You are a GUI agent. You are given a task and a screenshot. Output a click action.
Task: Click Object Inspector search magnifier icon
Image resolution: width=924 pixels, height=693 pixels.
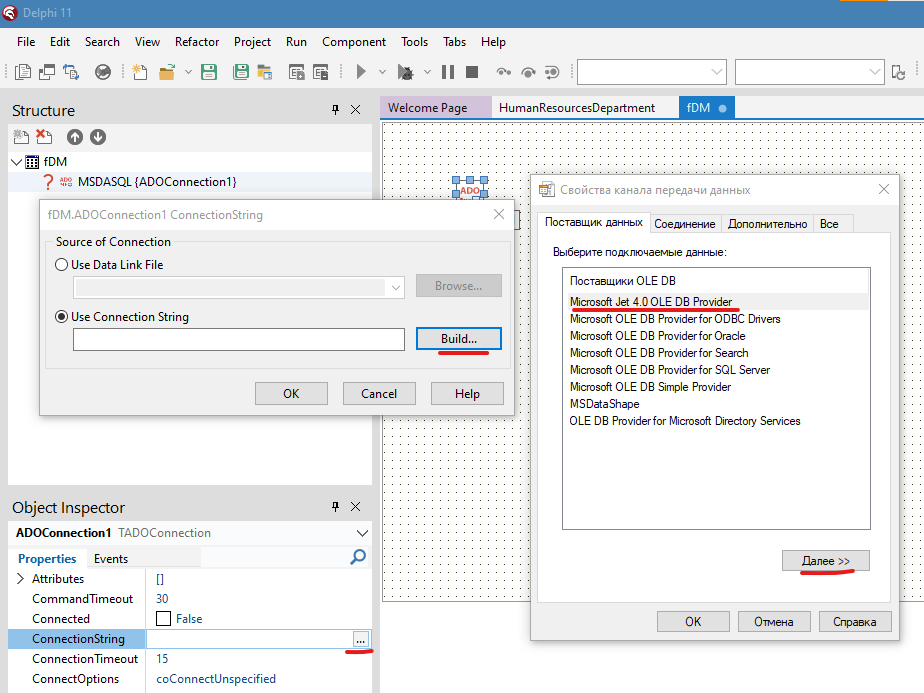(x=358, y=557)
